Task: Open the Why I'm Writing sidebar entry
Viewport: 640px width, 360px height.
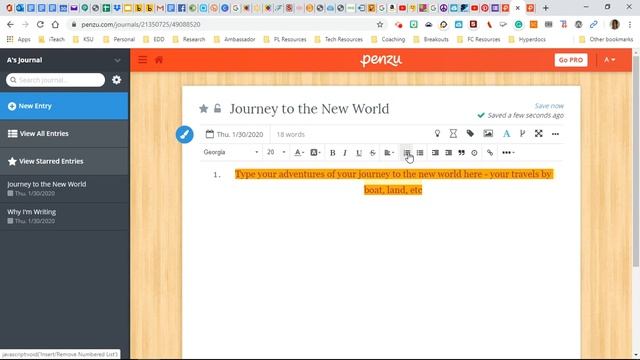Action: (64, 216)
